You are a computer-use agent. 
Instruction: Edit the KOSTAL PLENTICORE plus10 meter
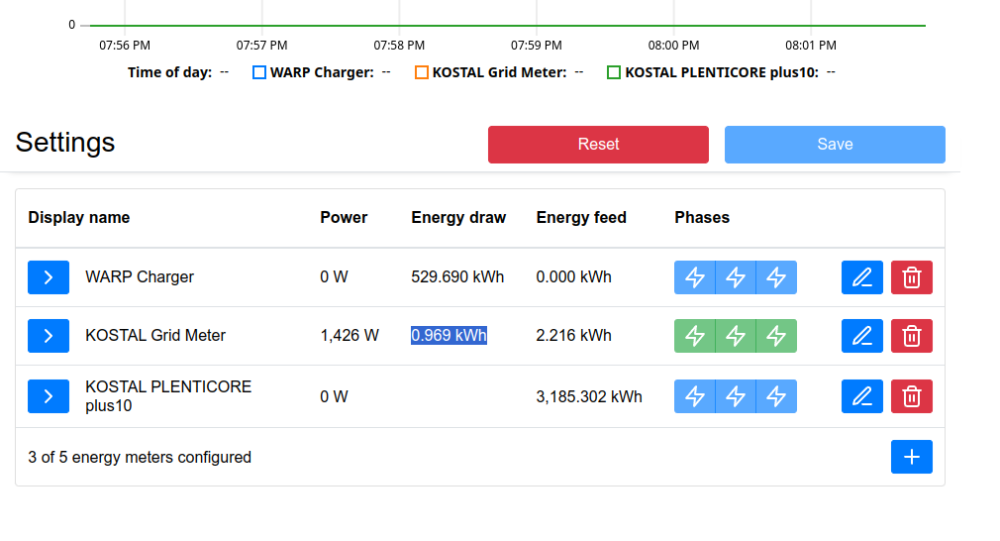pyautogui.click(x=862, y=396)
